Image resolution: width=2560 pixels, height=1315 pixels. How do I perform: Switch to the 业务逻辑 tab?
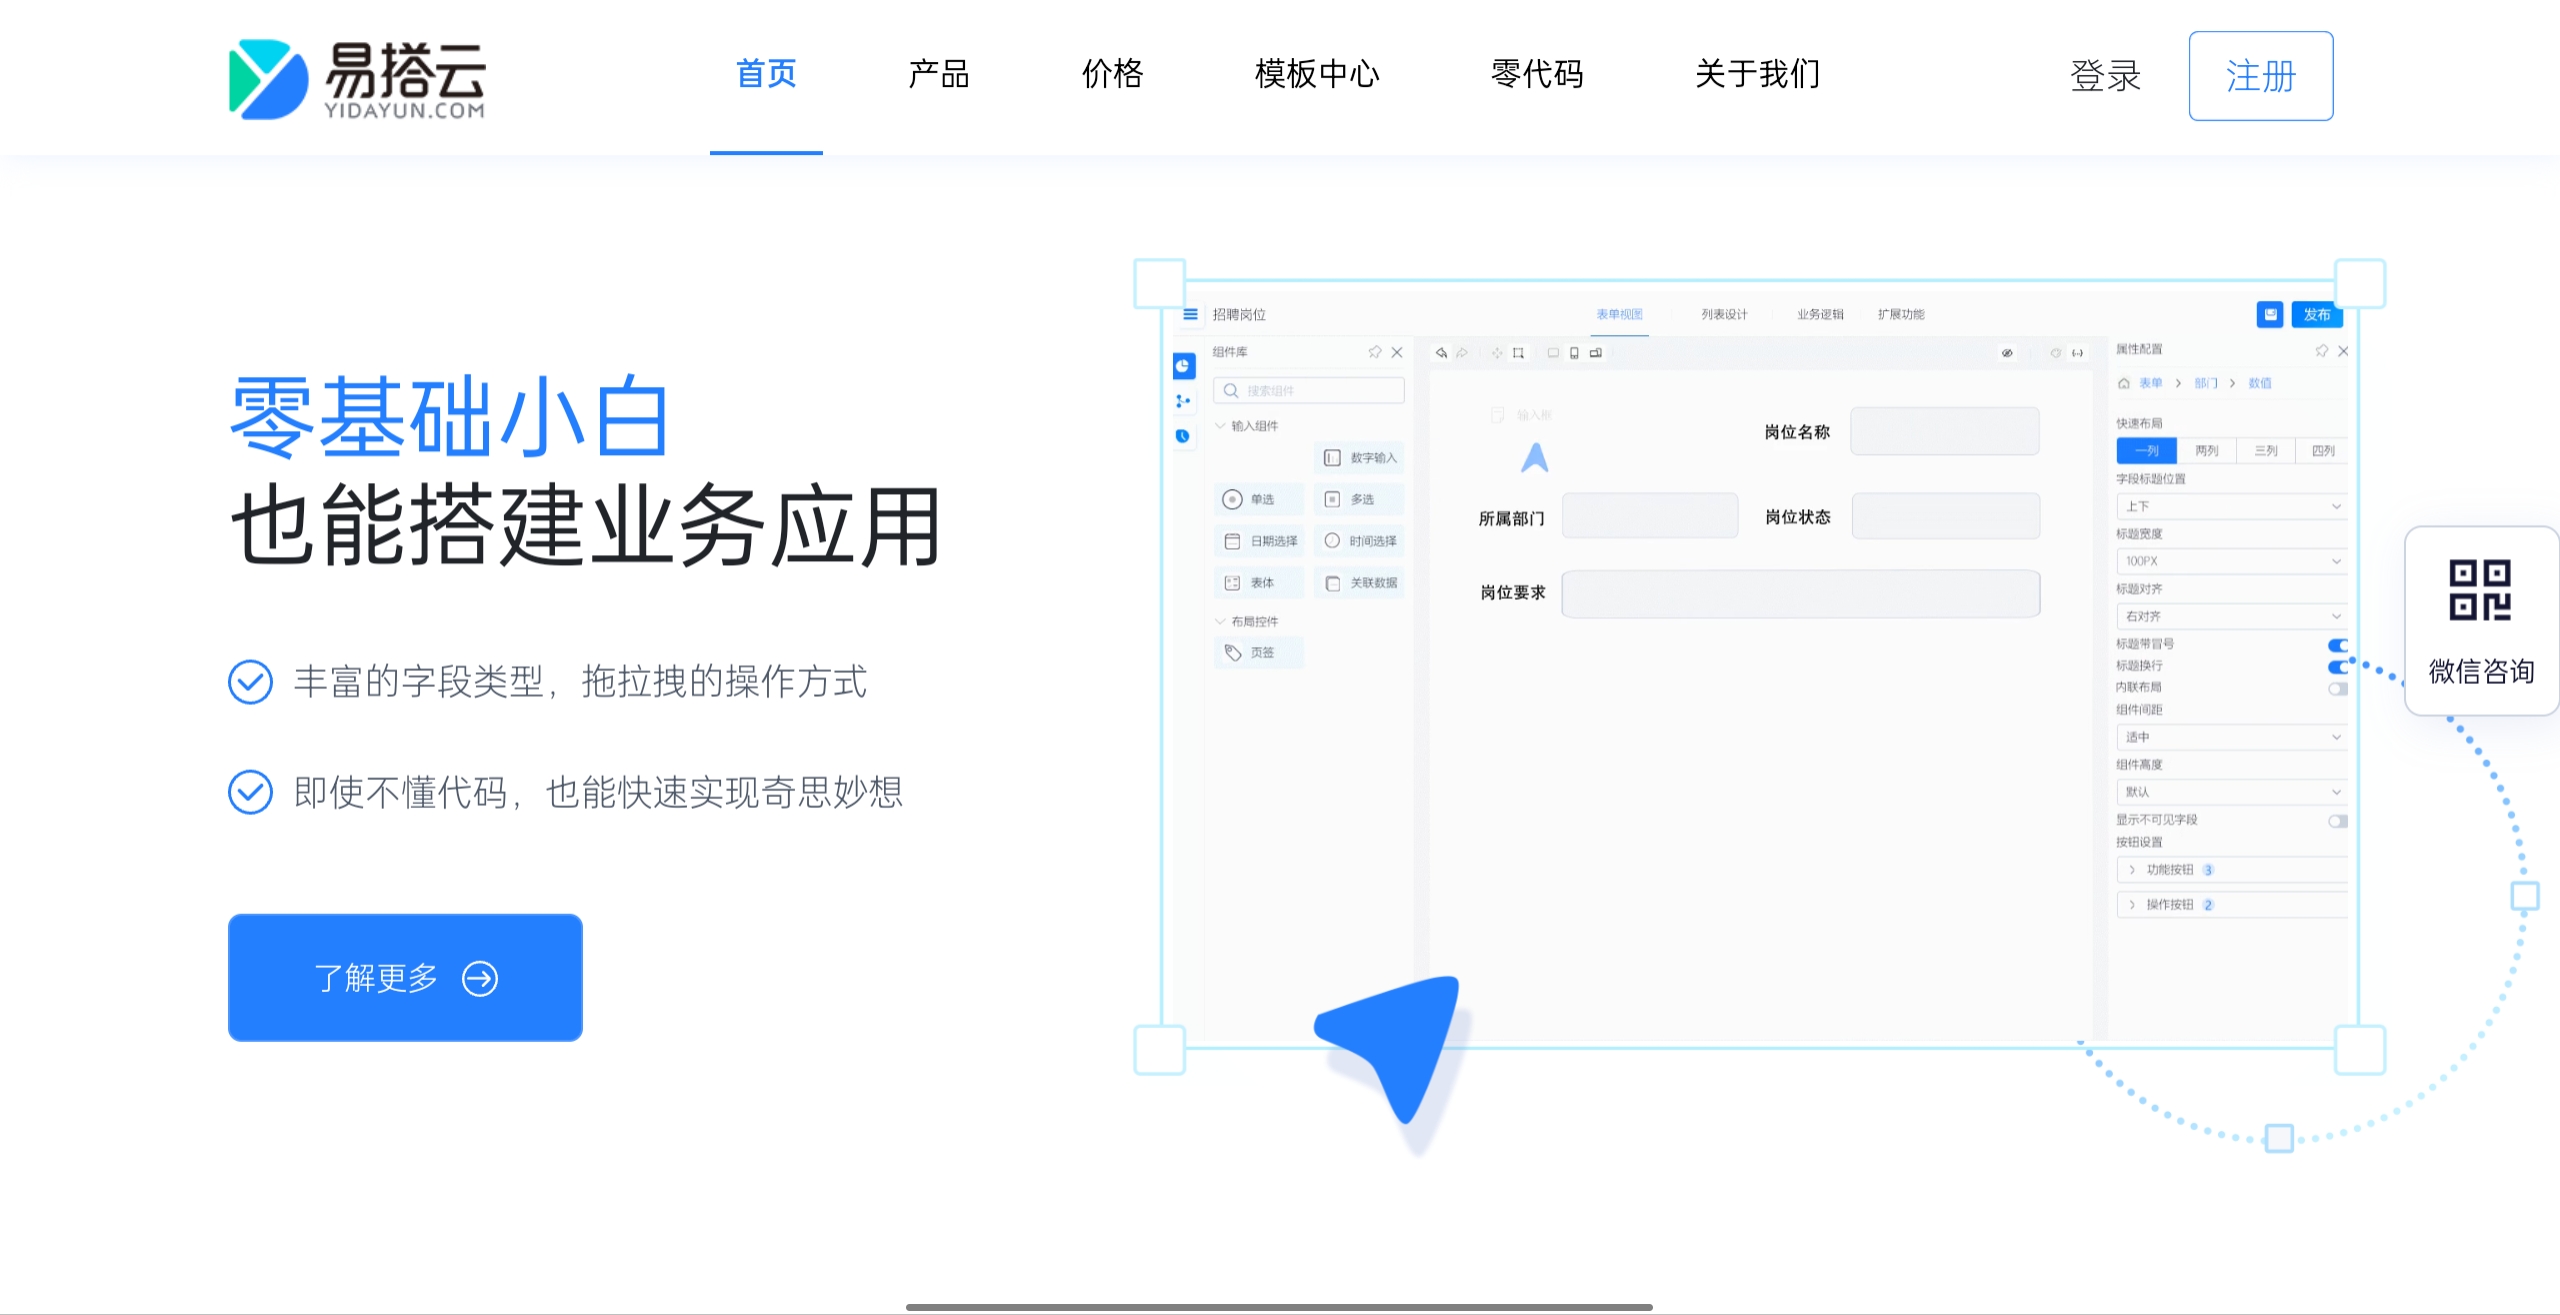pyautogui.click(x=1820, y=314)
